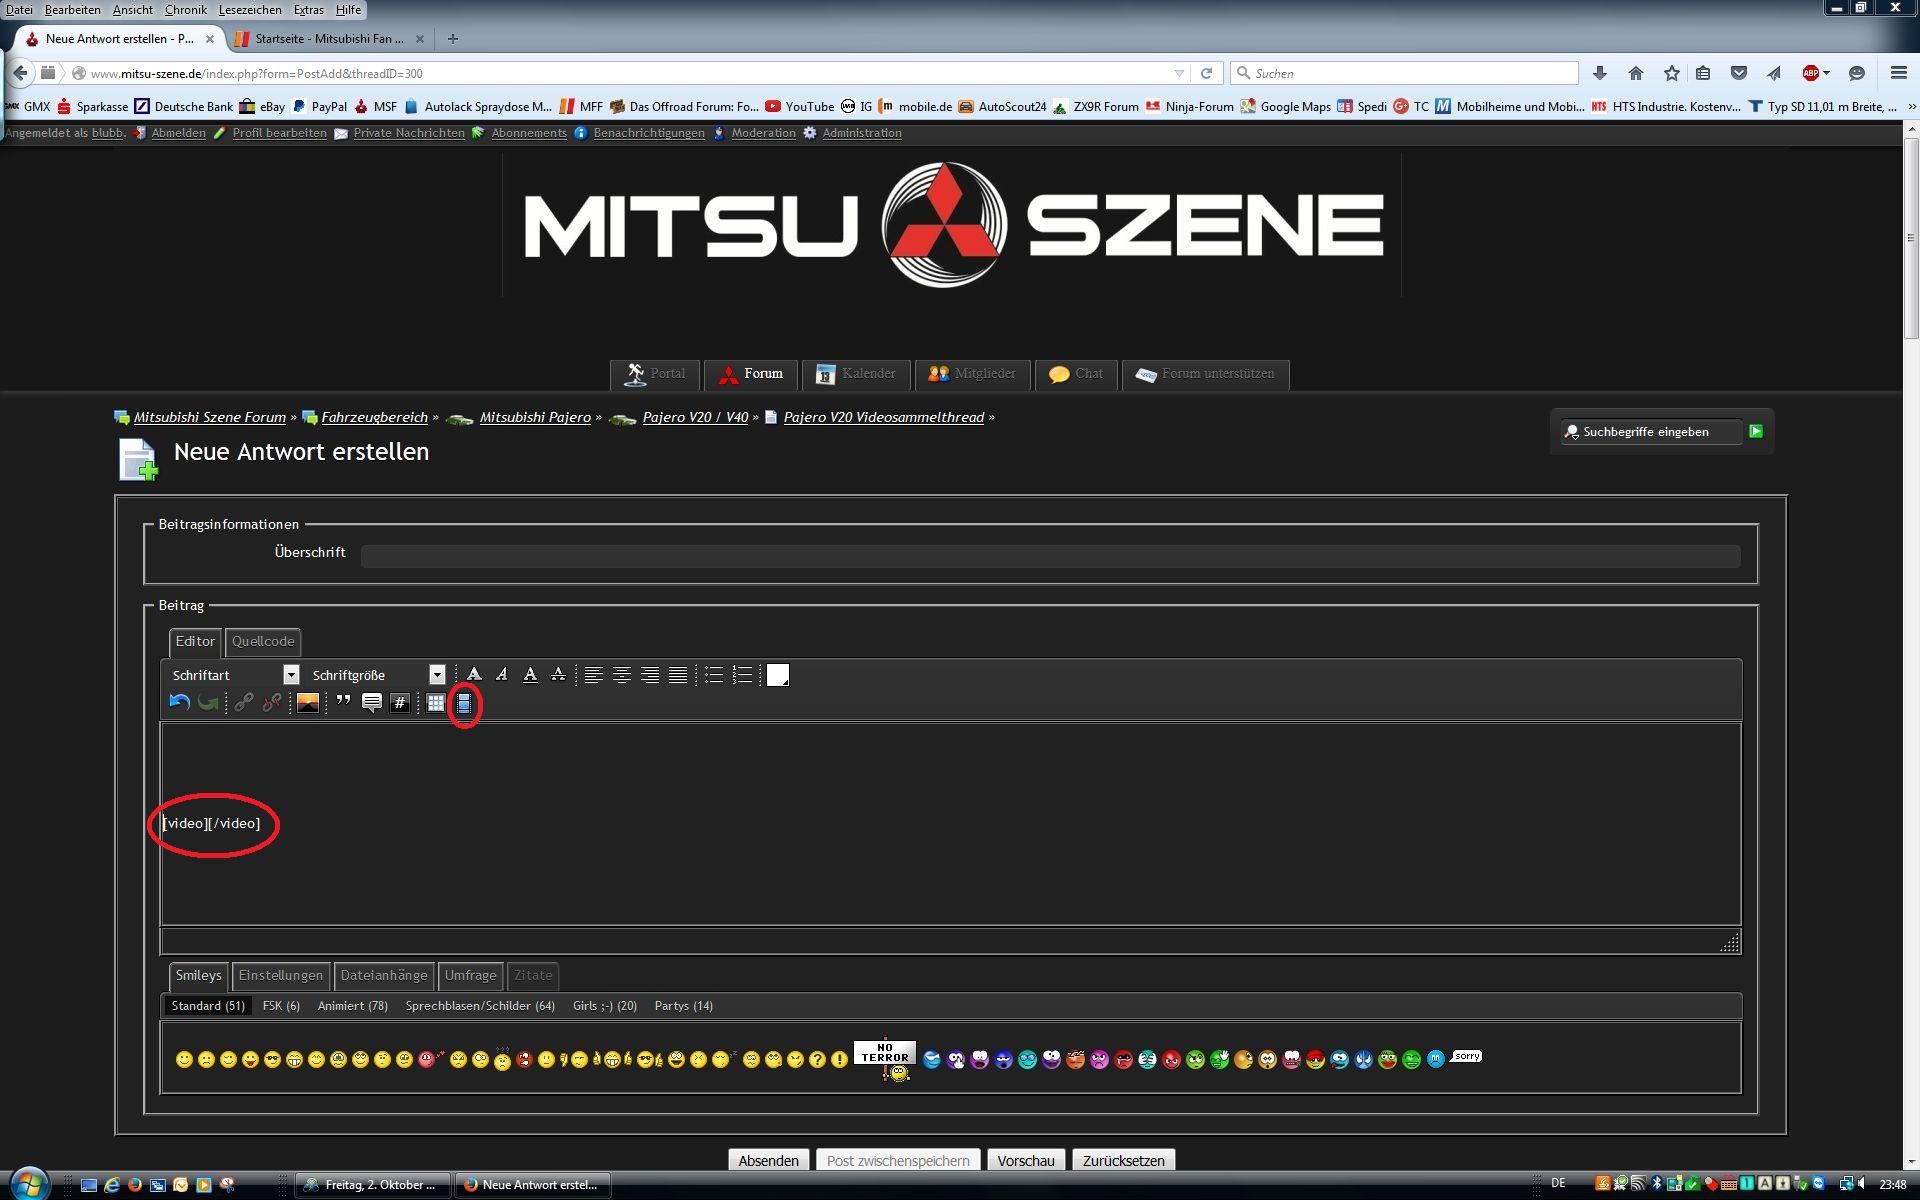Remove link with the unlink icon

[x=272, y=703]
